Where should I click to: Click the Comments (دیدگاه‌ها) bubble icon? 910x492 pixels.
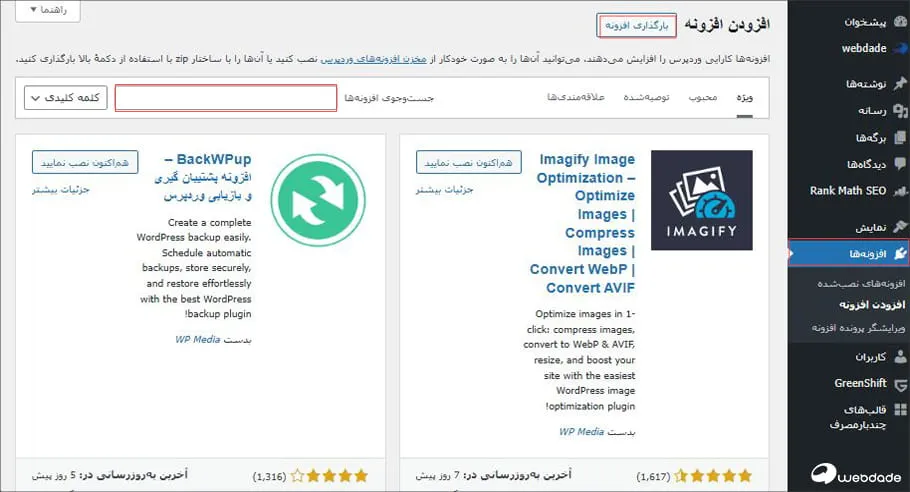coord(900,164)
